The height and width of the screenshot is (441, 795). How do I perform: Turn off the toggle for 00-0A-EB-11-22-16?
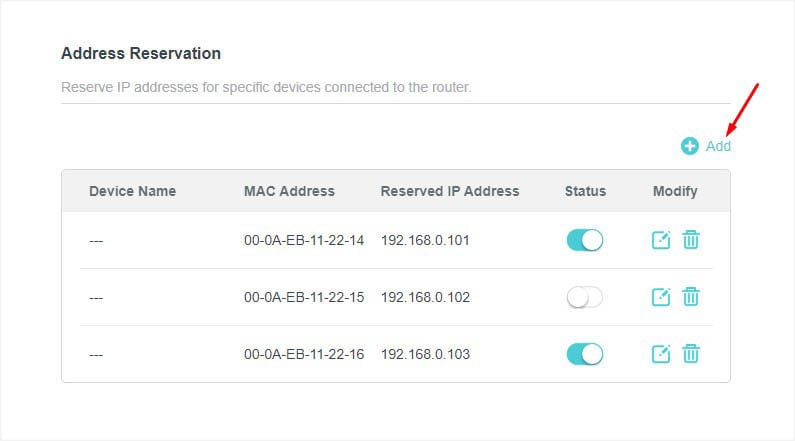pyautogui.click(x=585, y=354)
